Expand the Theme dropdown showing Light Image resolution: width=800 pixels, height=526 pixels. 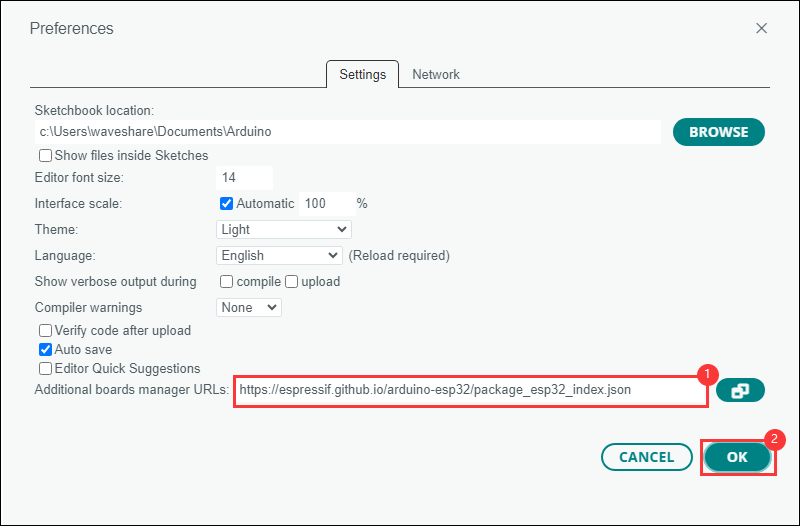pyautogui.click(x=284, y=230)
